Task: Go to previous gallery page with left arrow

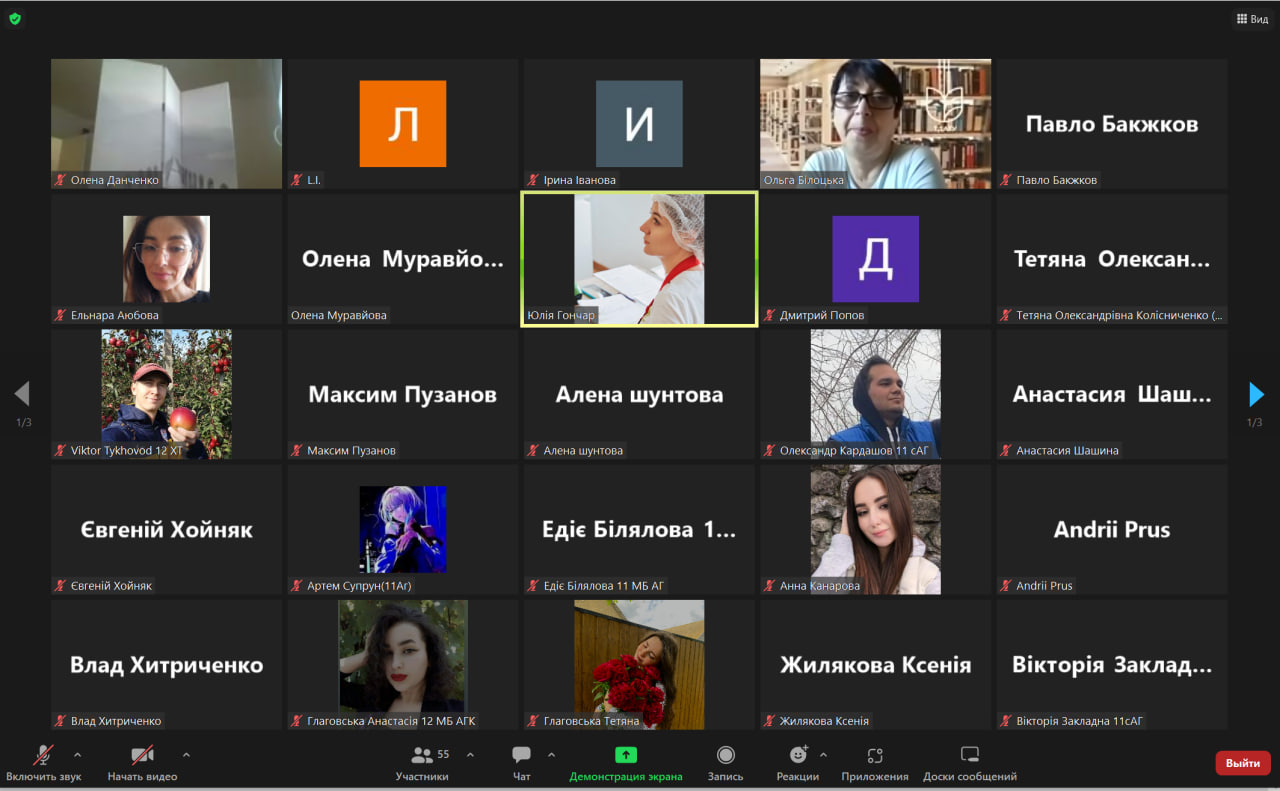Action: (x=22, y=394)
